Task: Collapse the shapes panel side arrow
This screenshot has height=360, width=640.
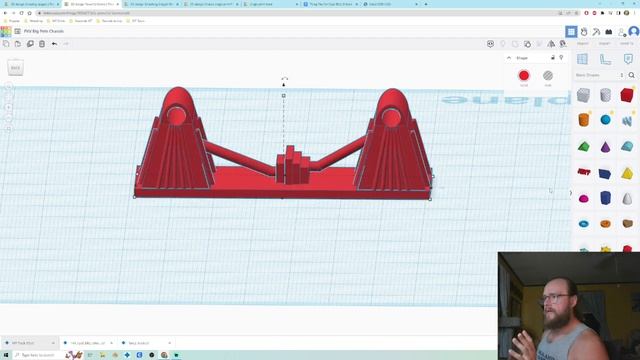Action: coord(571,193)
